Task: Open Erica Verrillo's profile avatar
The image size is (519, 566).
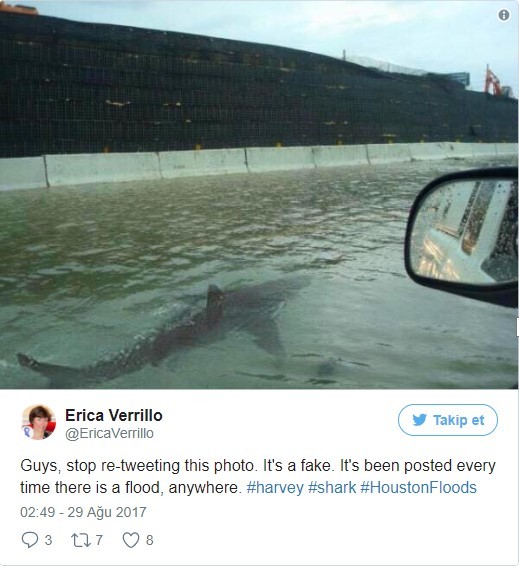Action: 39,422
